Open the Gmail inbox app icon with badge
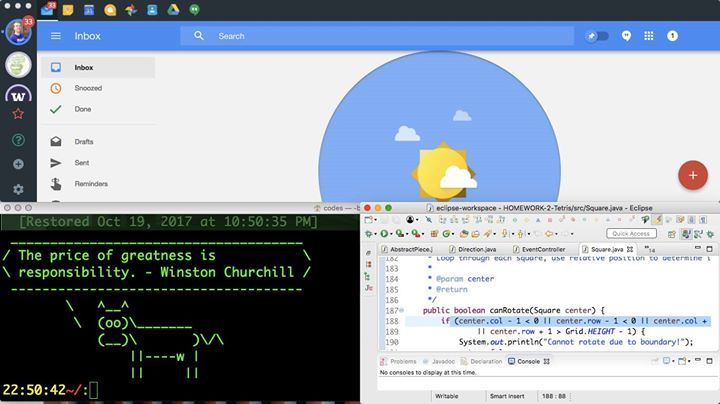 coord(47,9)
